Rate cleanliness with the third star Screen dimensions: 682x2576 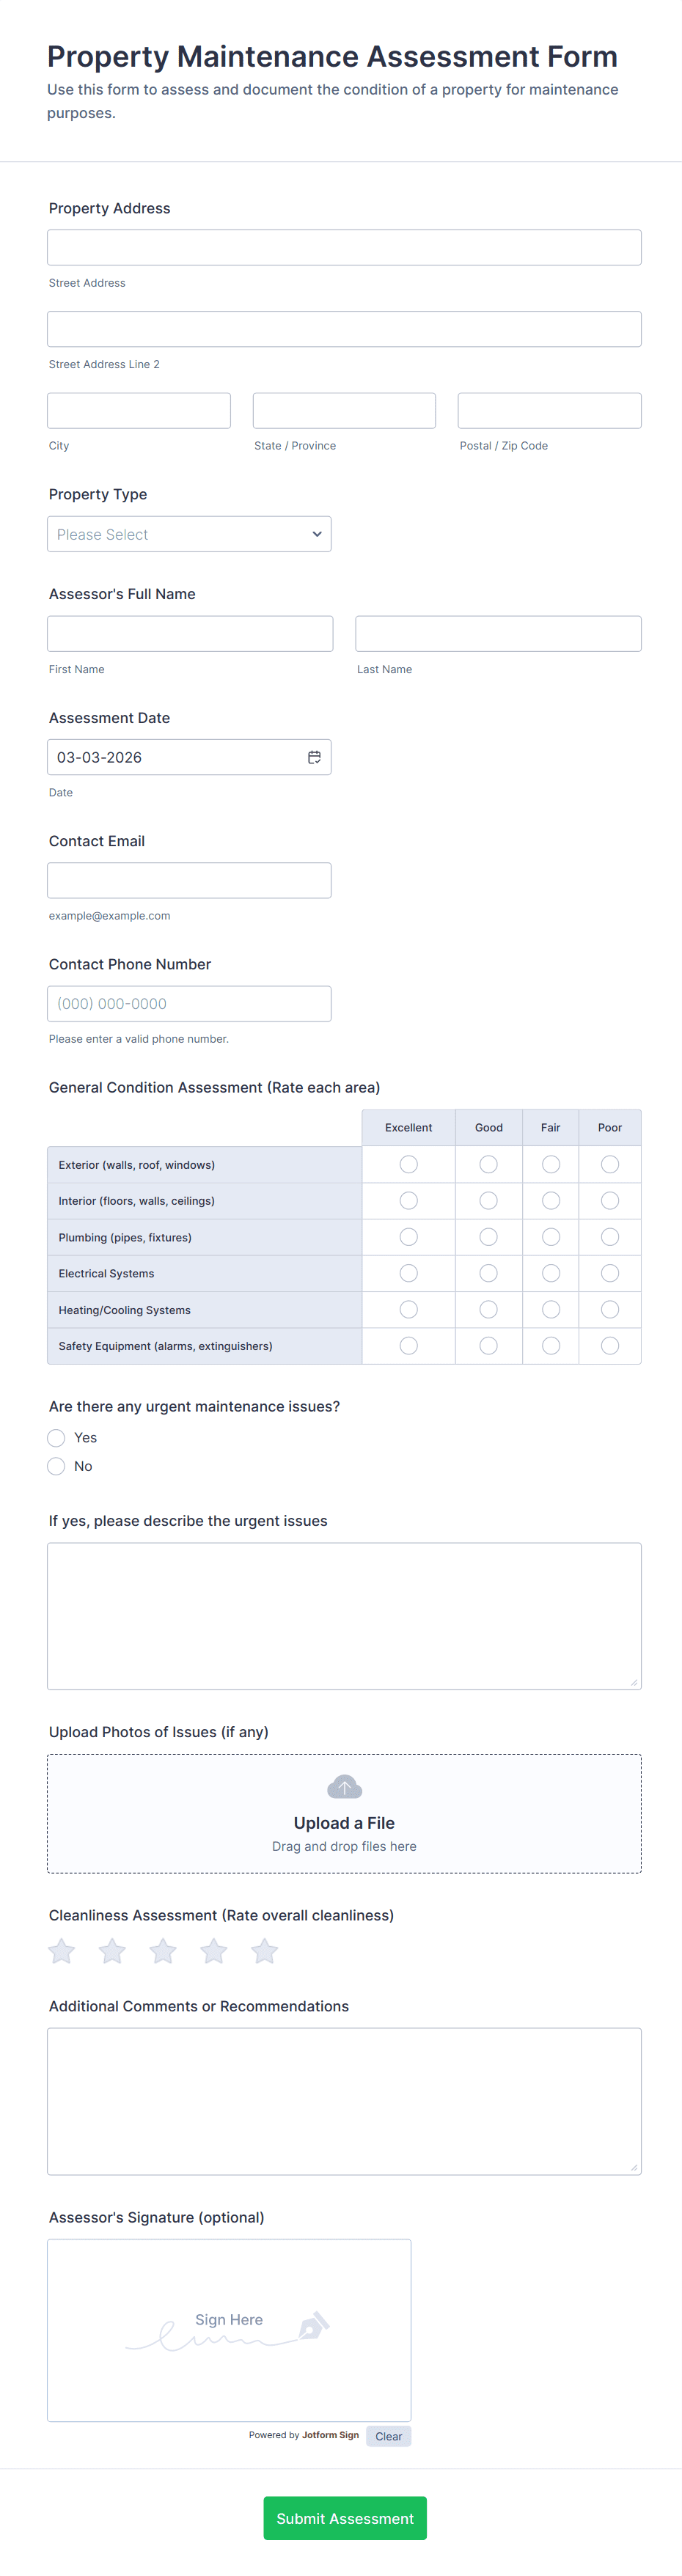pyautogui.click(x=163, y=1950)
